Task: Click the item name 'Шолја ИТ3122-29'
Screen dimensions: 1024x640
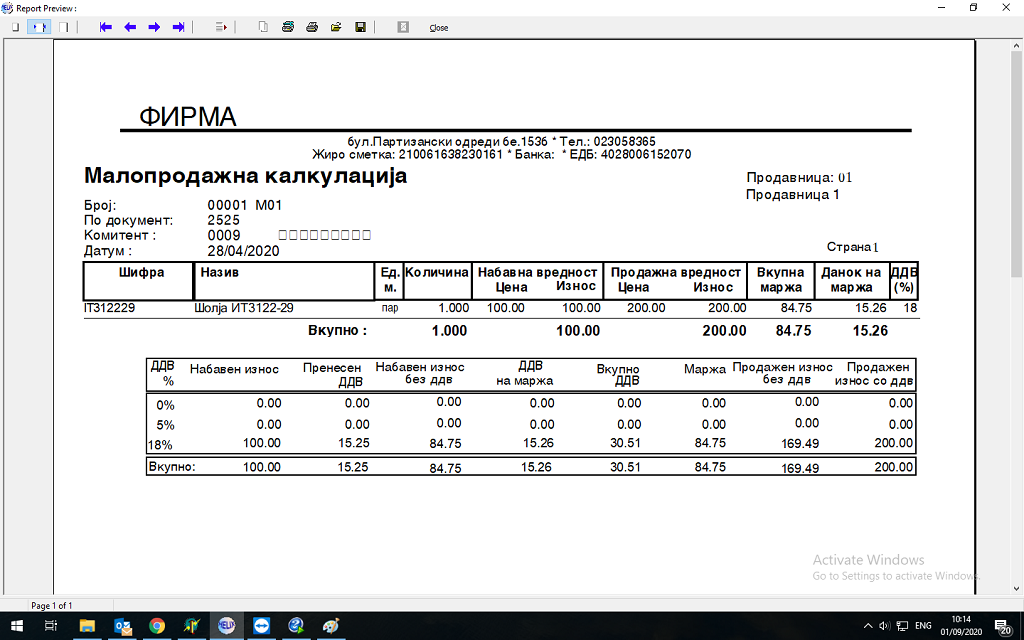Action: point(244,308)
